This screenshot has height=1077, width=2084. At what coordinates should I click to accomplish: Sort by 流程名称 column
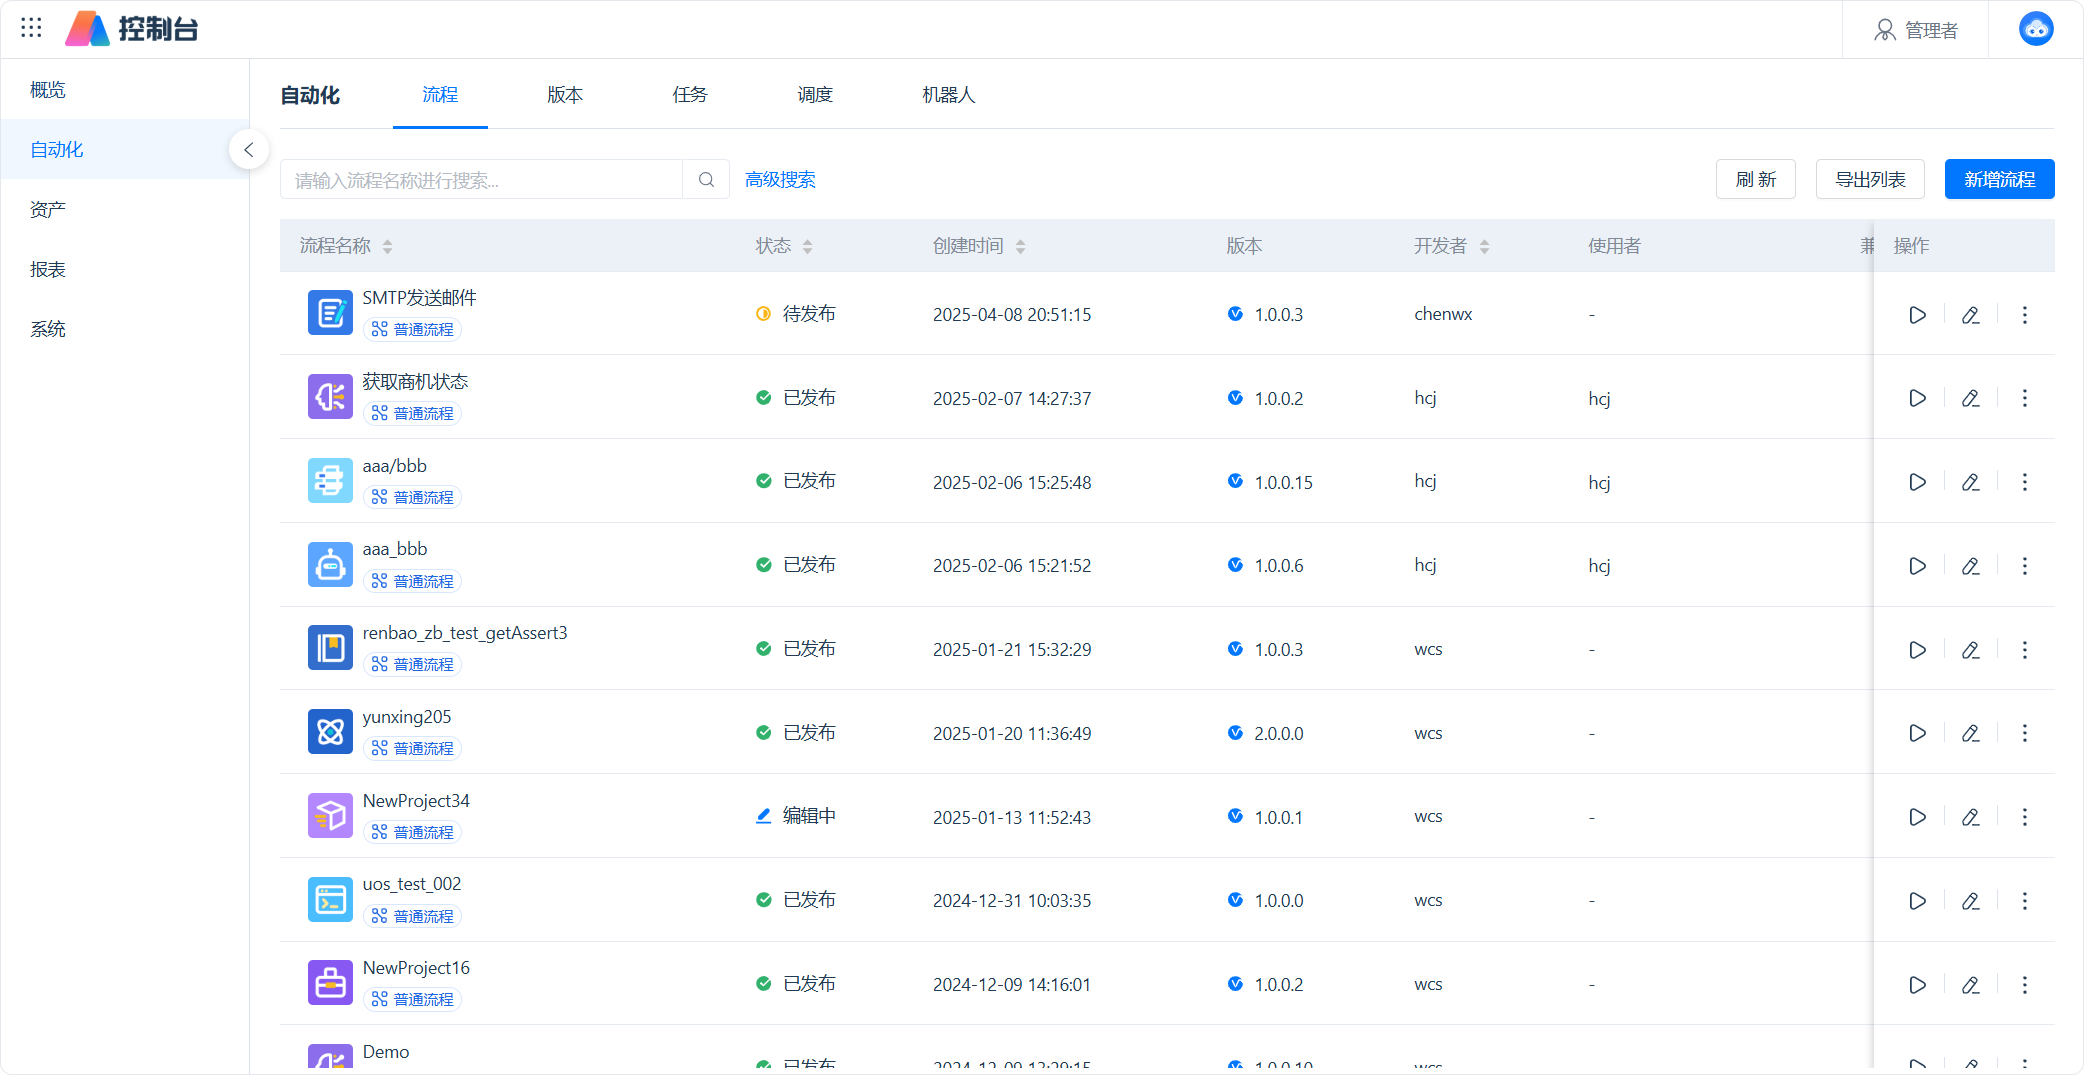point(387,247)
